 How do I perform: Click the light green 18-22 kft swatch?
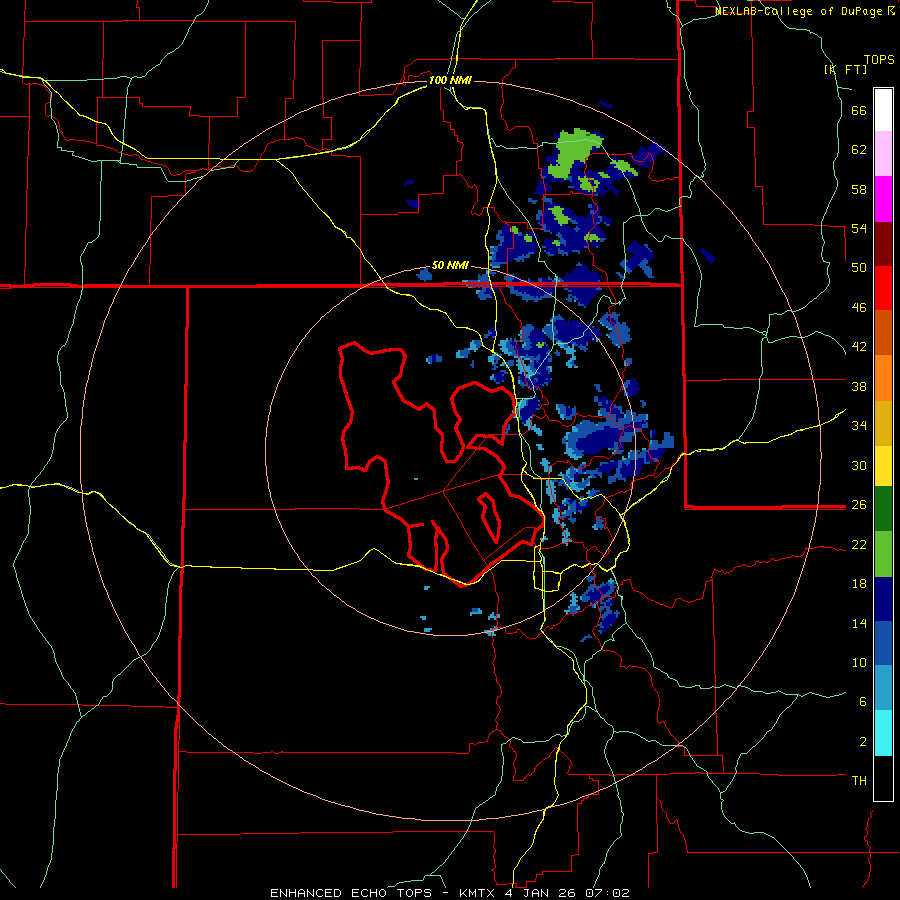(883, 554)
